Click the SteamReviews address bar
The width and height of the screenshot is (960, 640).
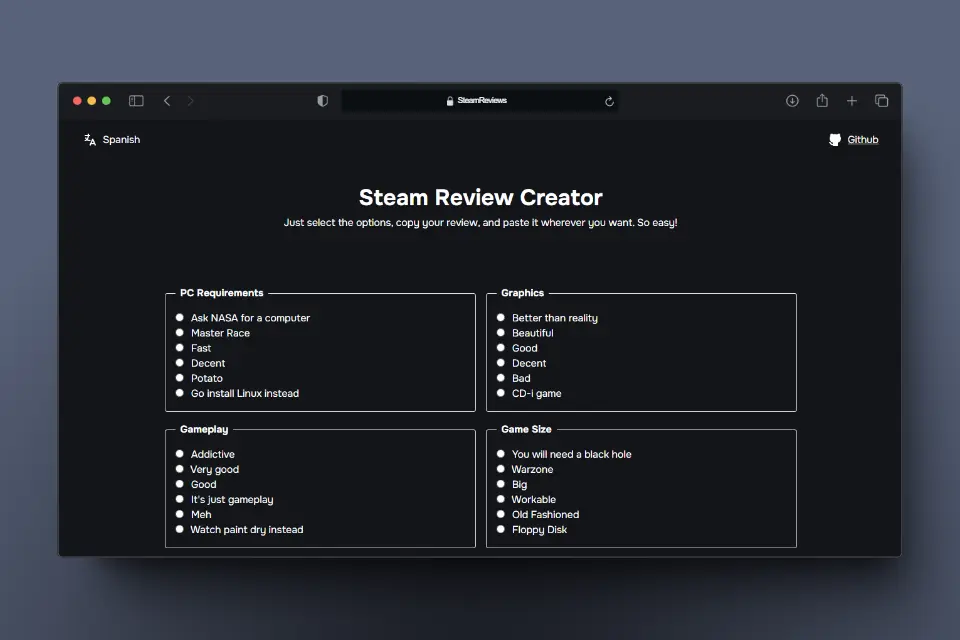[x=479, y=101]
